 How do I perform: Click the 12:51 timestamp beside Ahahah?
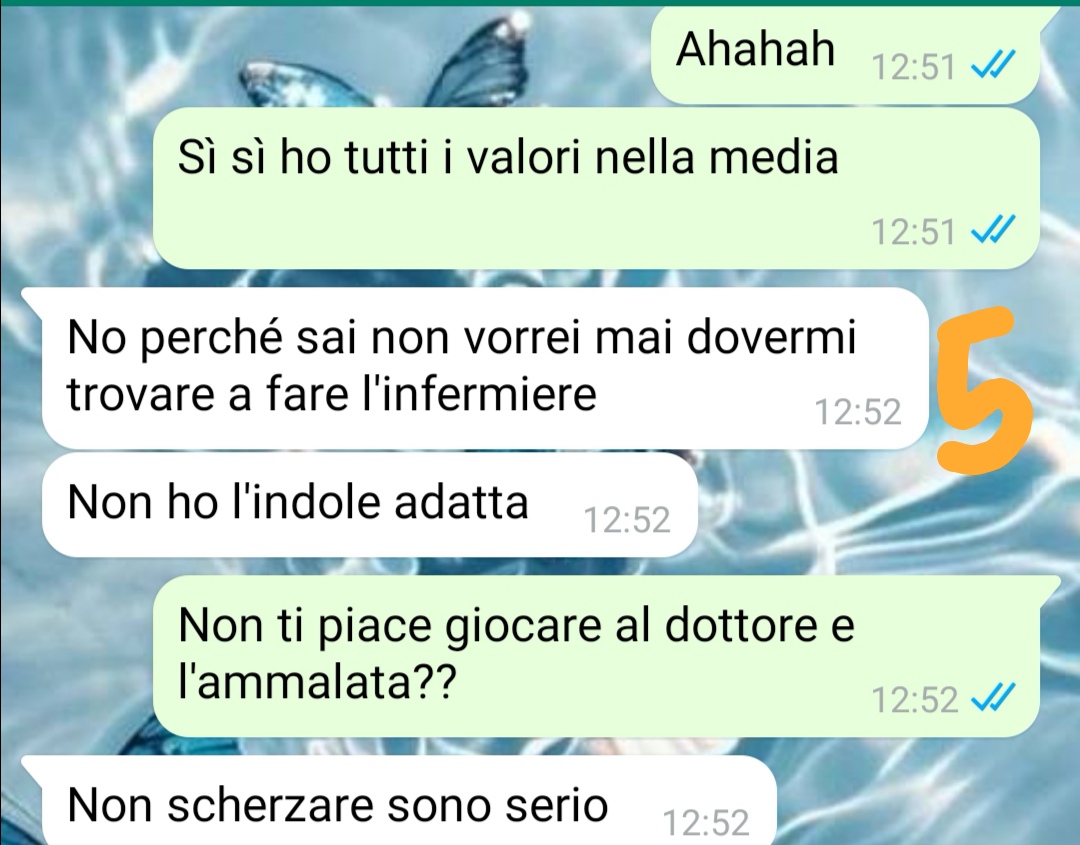[x=913, y=67]
